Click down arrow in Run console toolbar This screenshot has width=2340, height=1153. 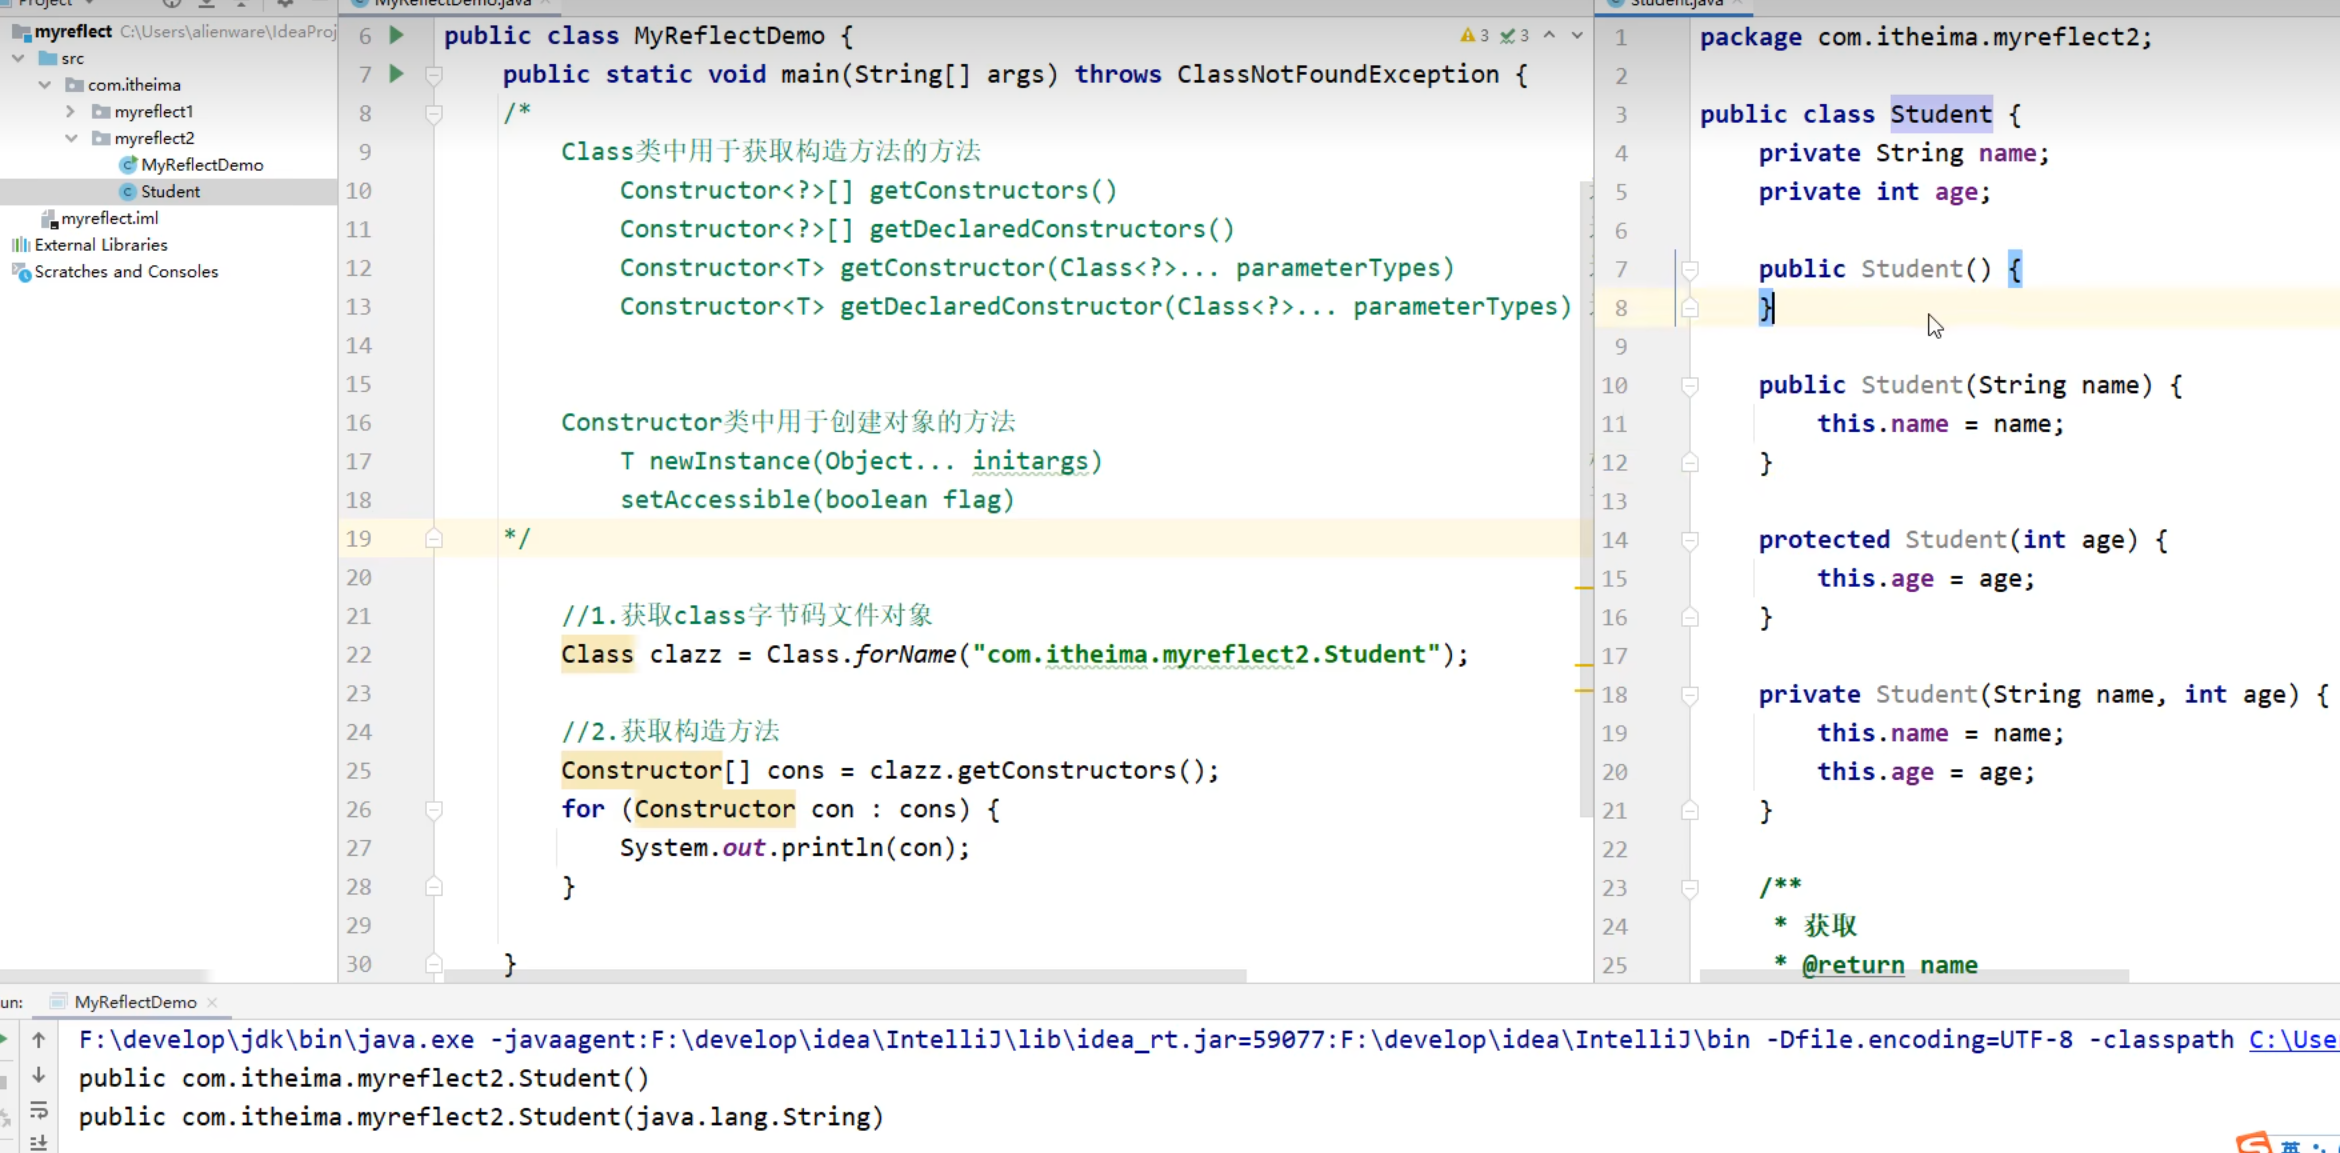[39, 1075]
